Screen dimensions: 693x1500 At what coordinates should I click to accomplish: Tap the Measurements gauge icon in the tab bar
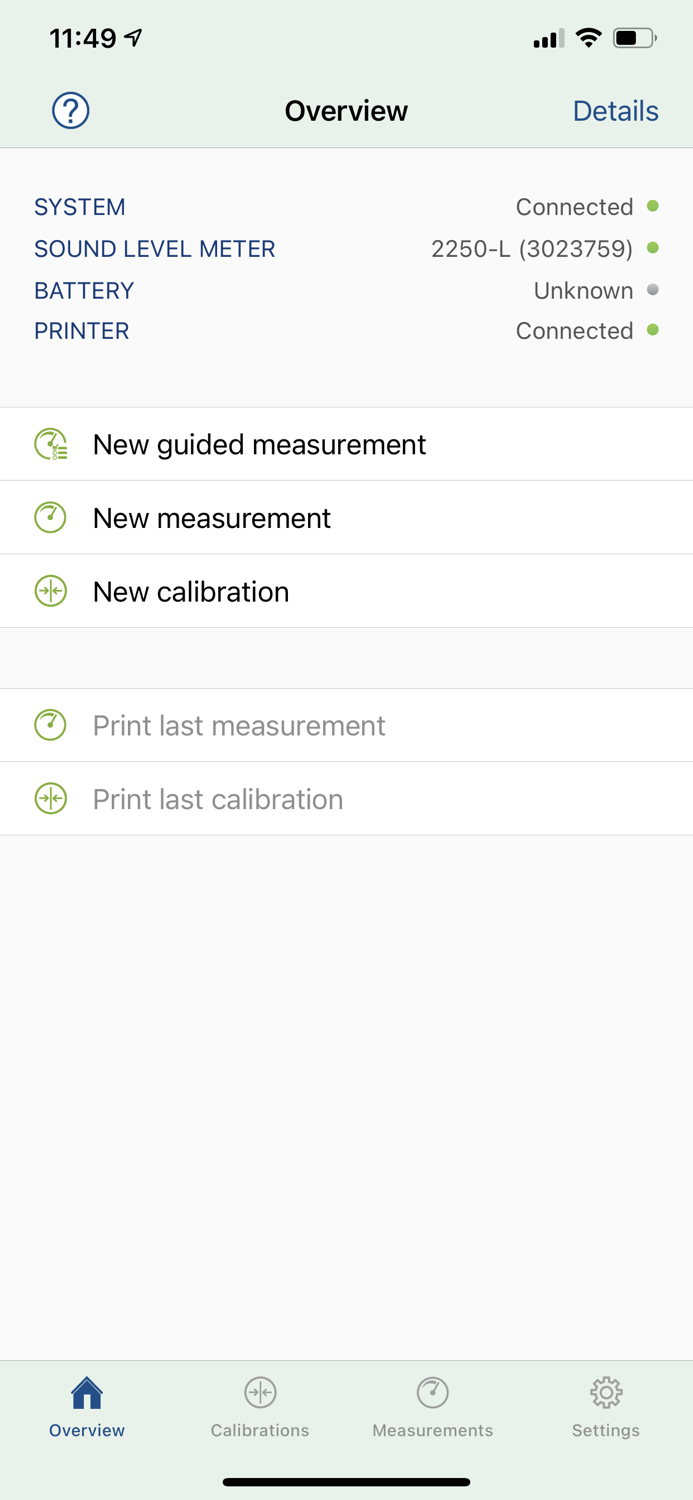[432, 1391]
